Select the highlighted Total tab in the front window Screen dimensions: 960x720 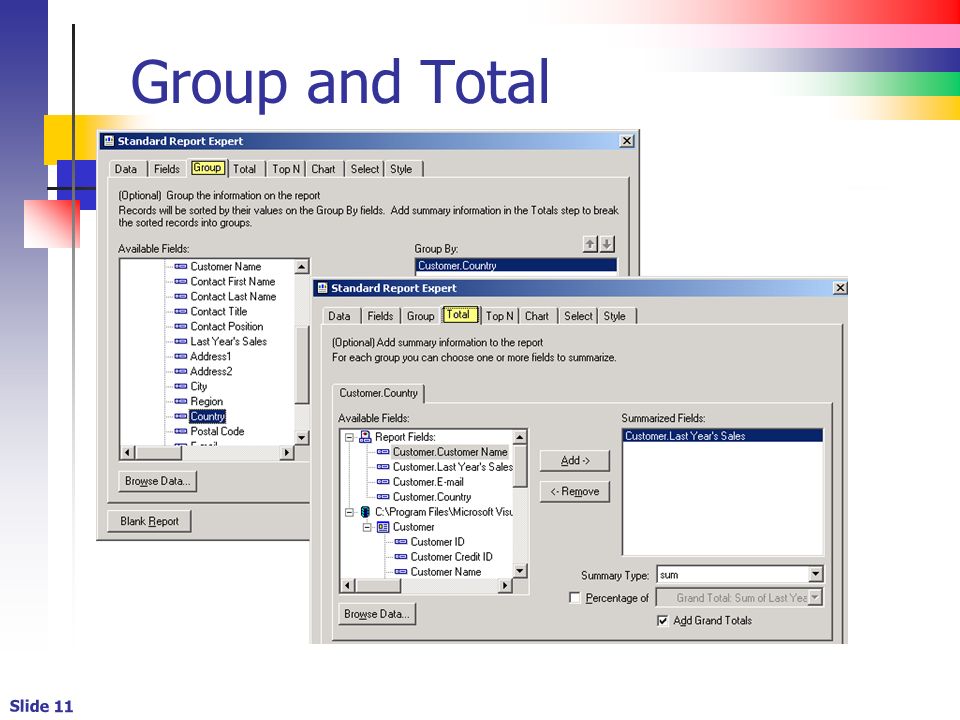point(459,315)
